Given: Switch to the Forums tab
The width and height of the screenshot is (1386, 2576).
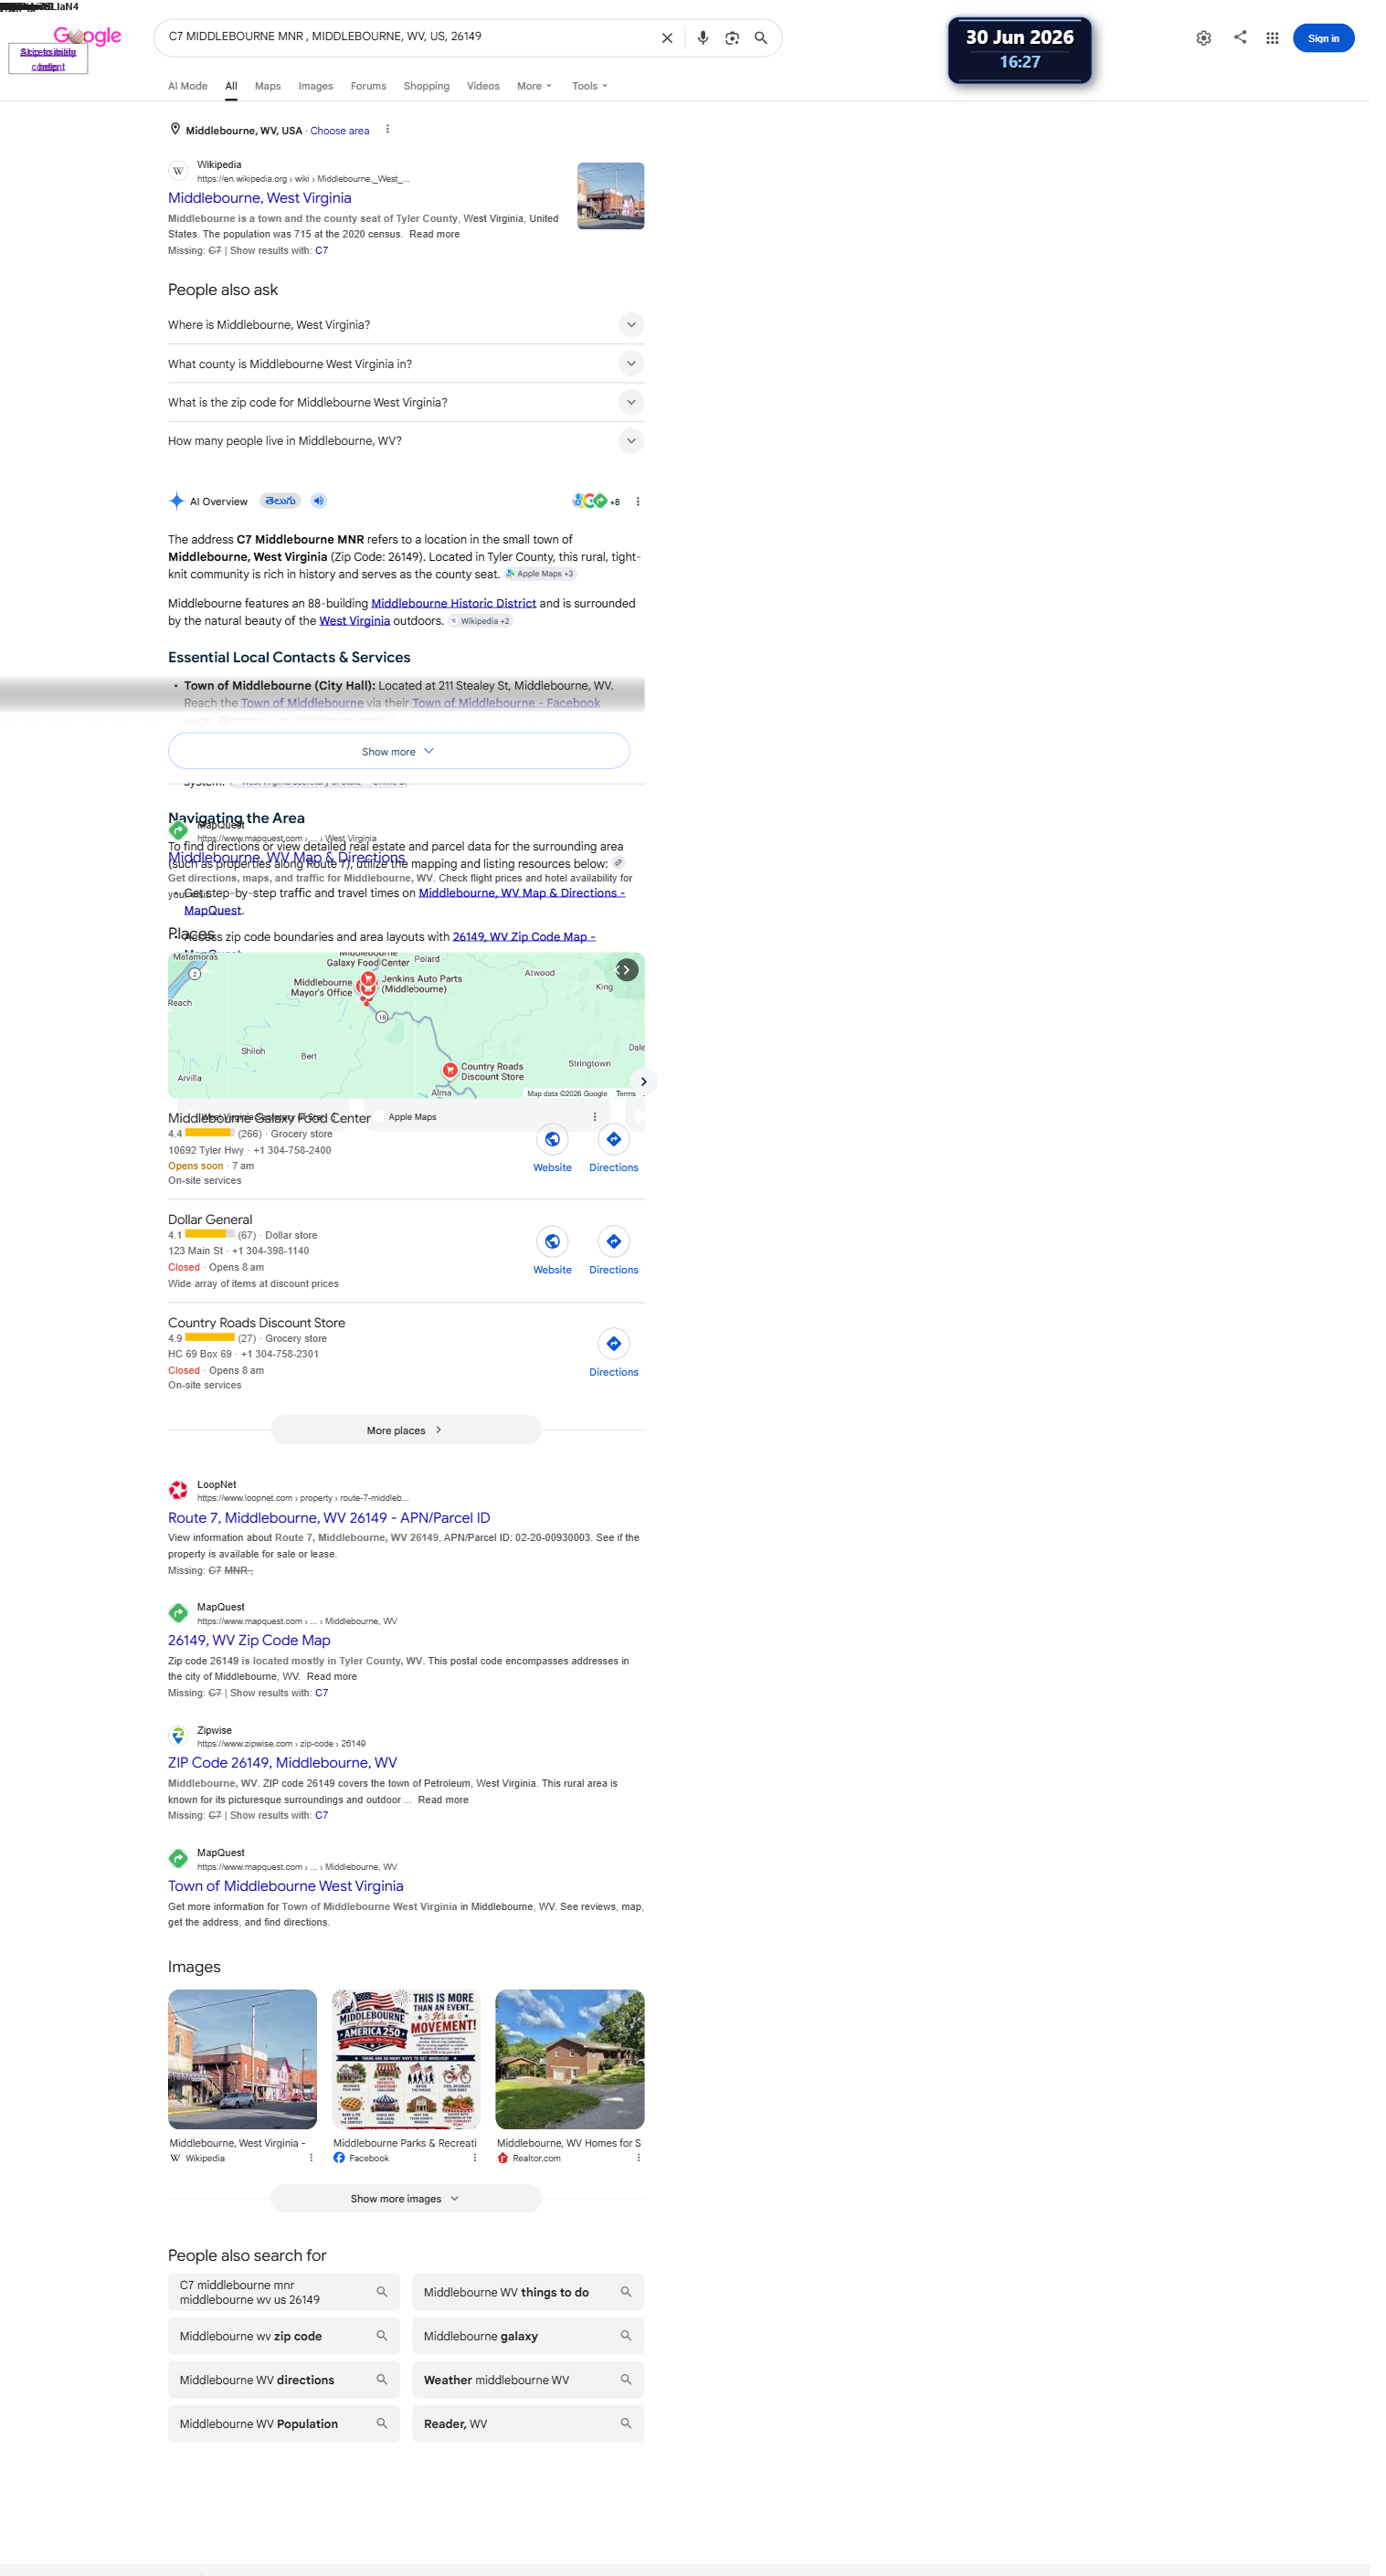Looking at the screenshot, I should 368,86.
